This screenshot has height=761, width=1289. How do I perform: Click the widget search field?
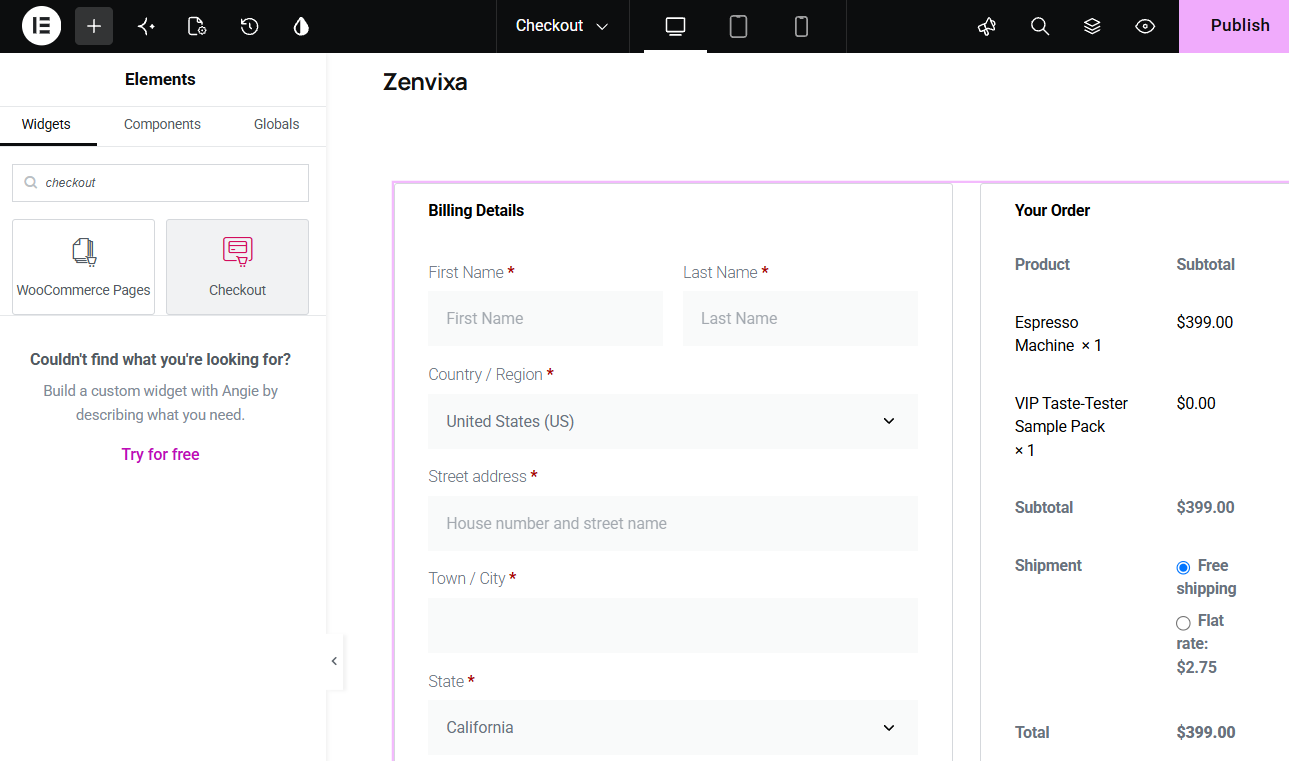click(x=160, y=183)
